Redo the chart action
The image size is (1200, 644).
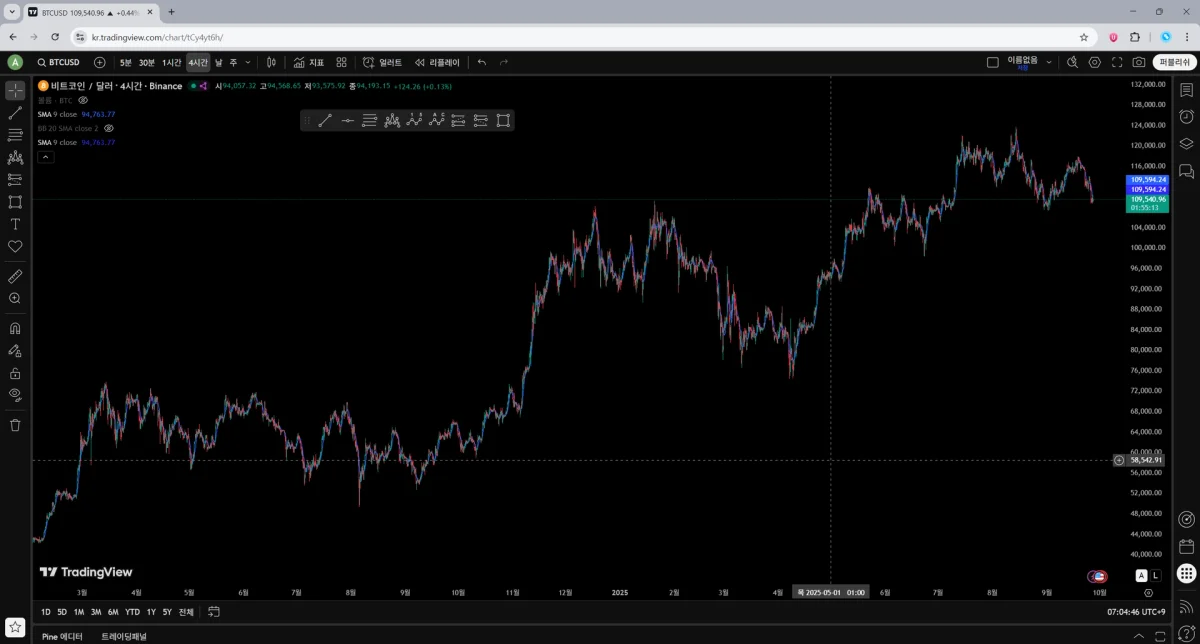click(x=504, y=62)
